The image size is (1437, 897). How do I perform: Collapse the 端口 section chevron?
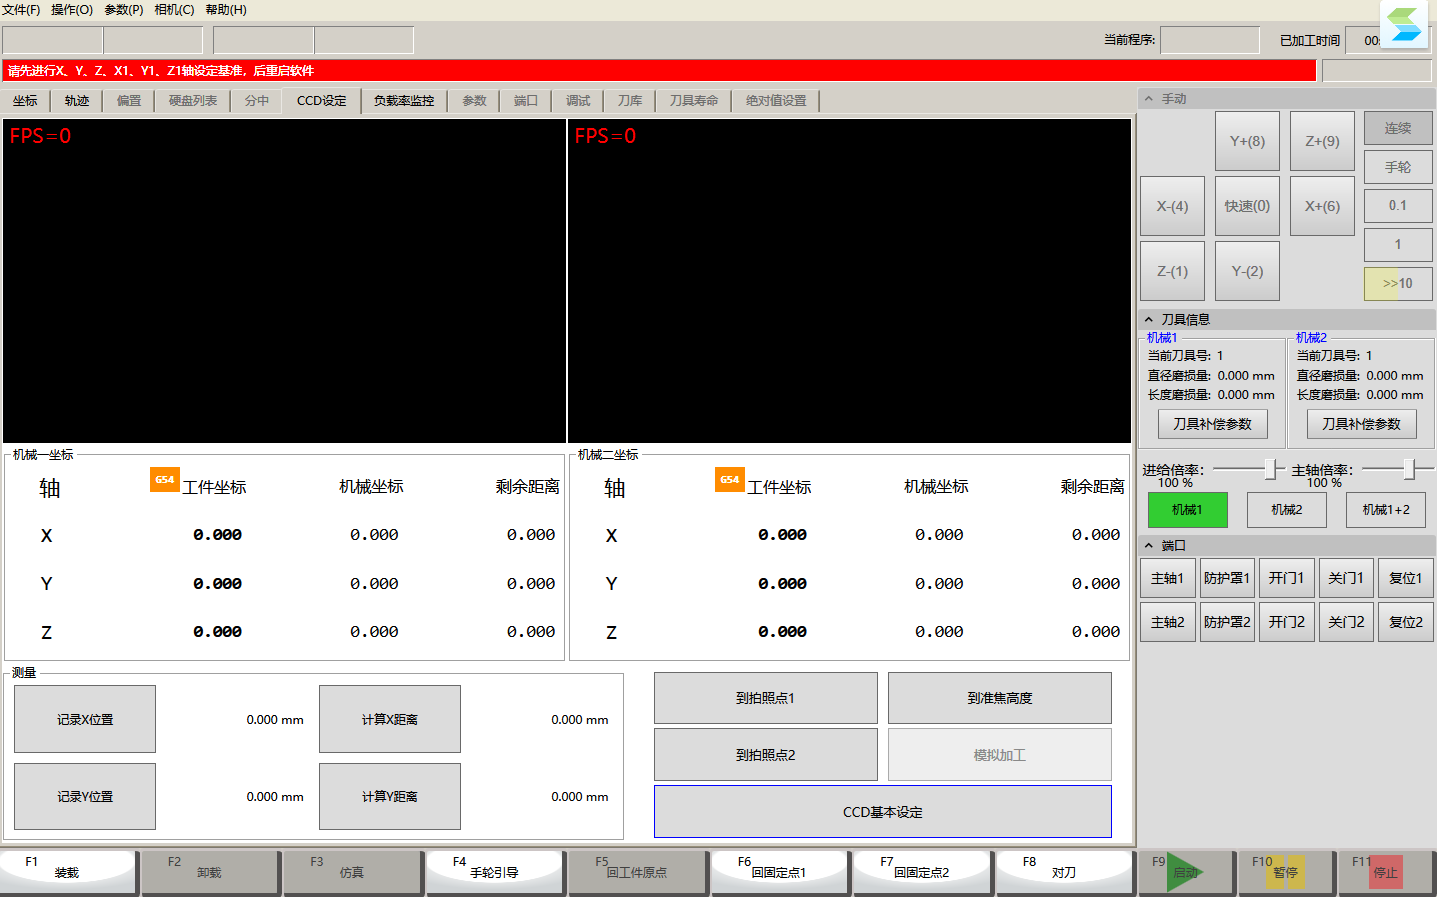(x=1149, y=546)
